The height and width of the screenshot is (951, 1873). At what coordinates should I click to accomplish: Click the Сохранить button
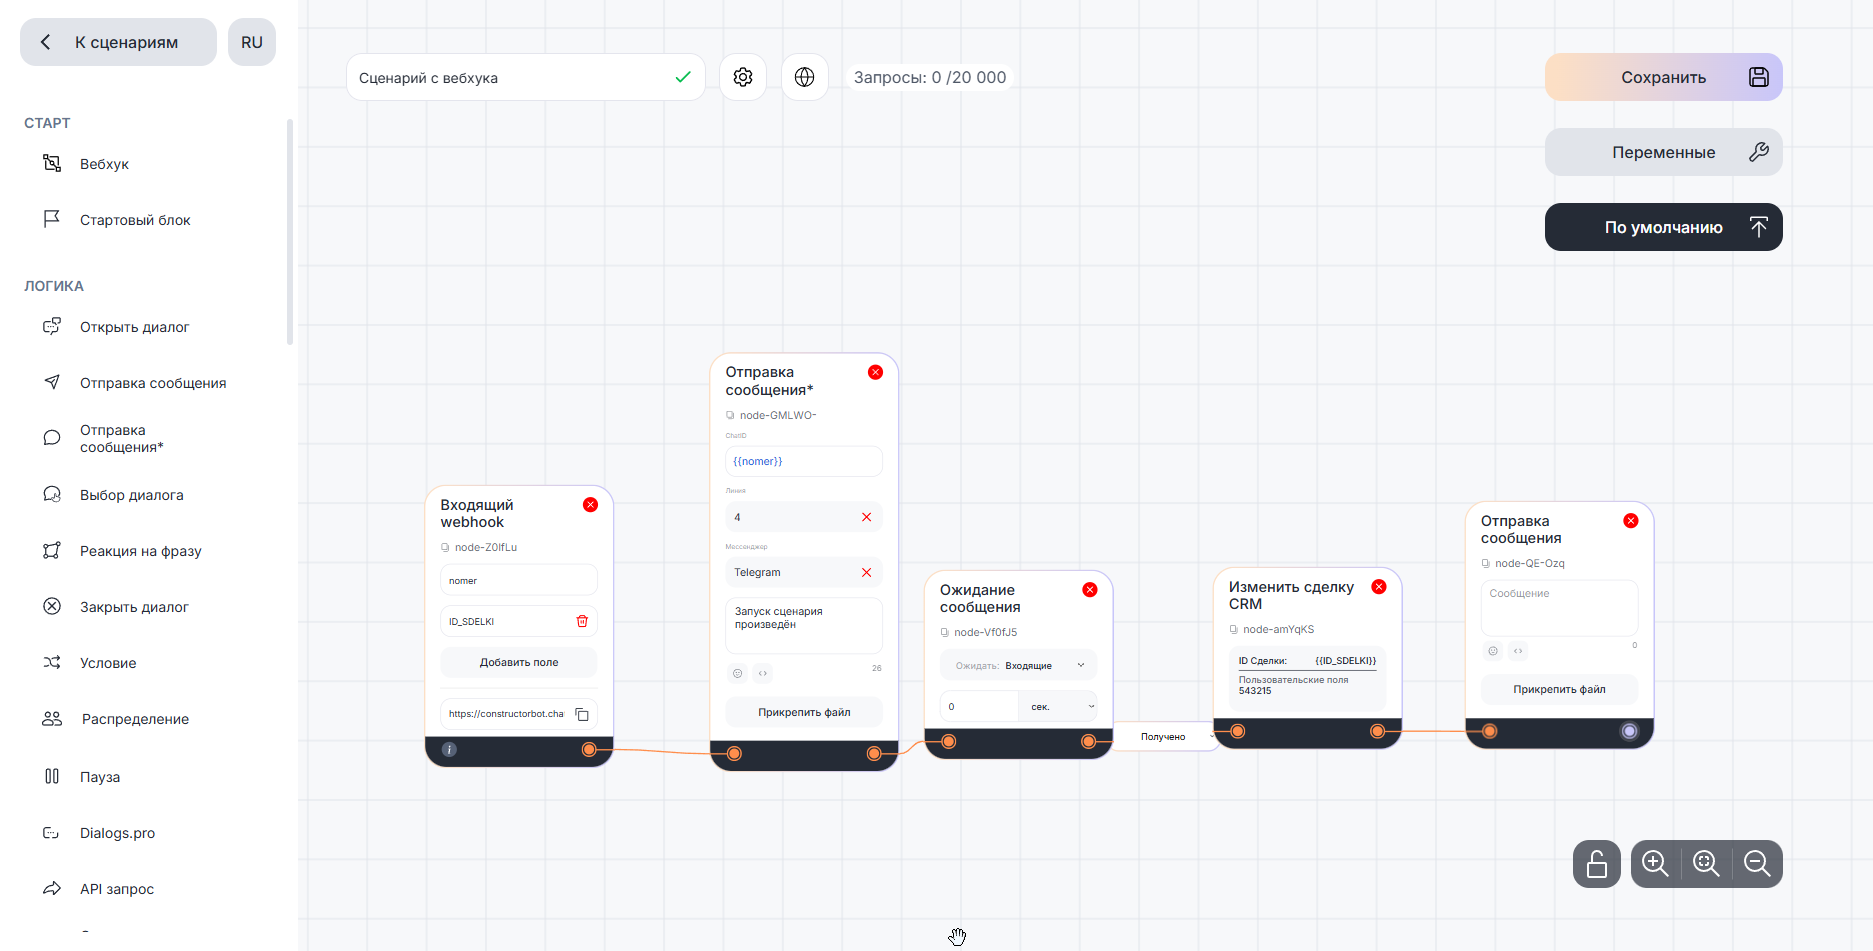coord(1663,77)
